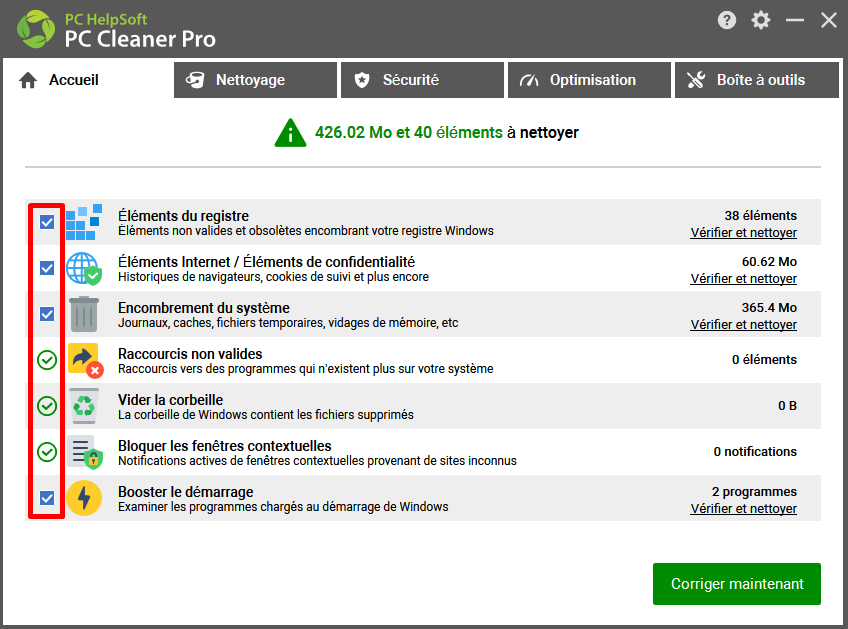Click the Éléments du registre title
This screenshot has width=848, height=629.
(183, 216)
